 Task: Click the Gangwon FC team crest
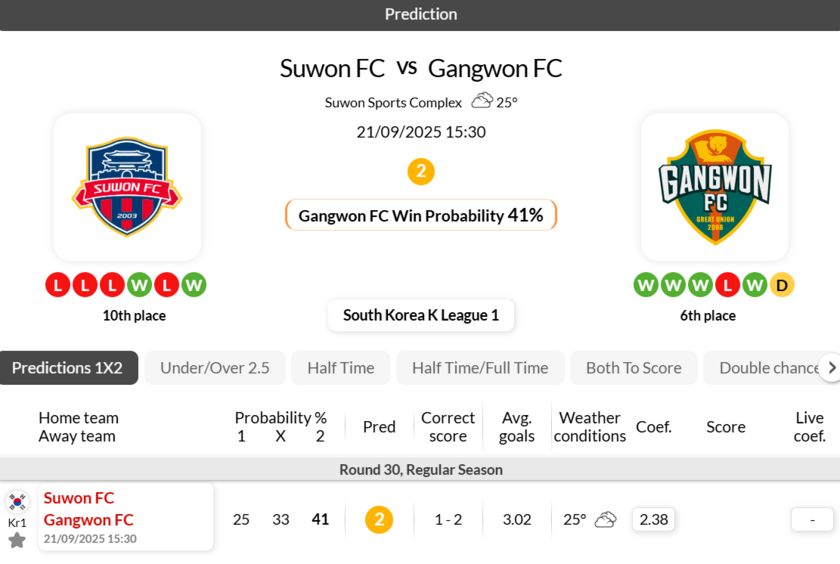tap(714, 187)
